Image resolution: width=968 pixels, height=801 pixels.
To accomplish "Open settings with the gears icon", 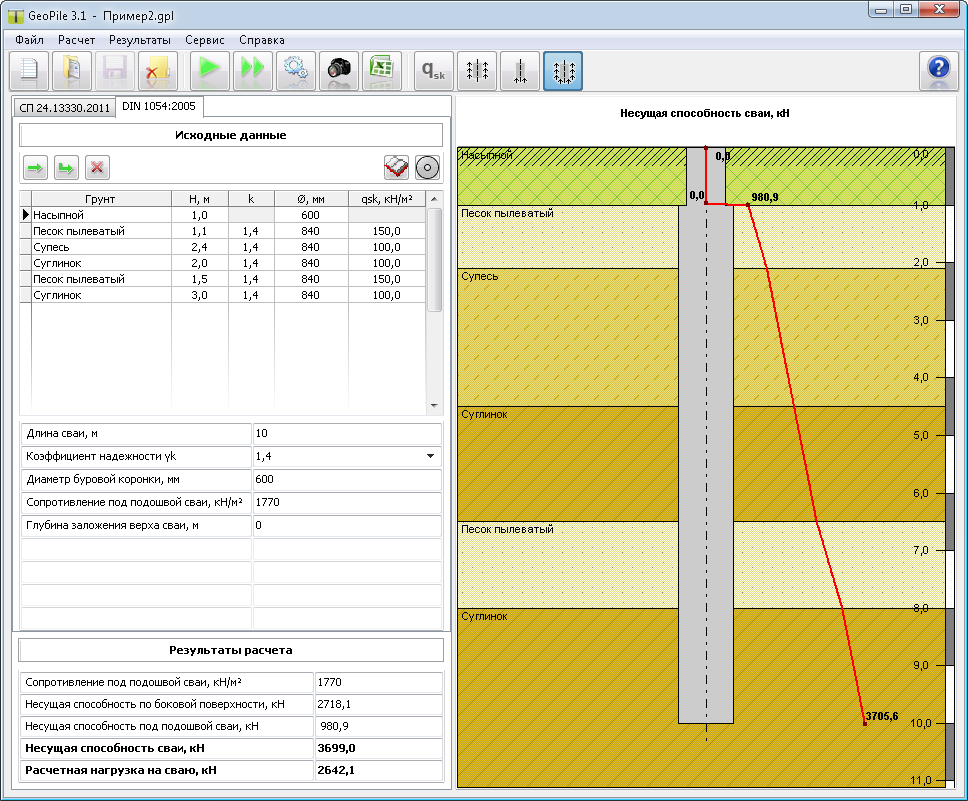I will (x=296, y=71).
